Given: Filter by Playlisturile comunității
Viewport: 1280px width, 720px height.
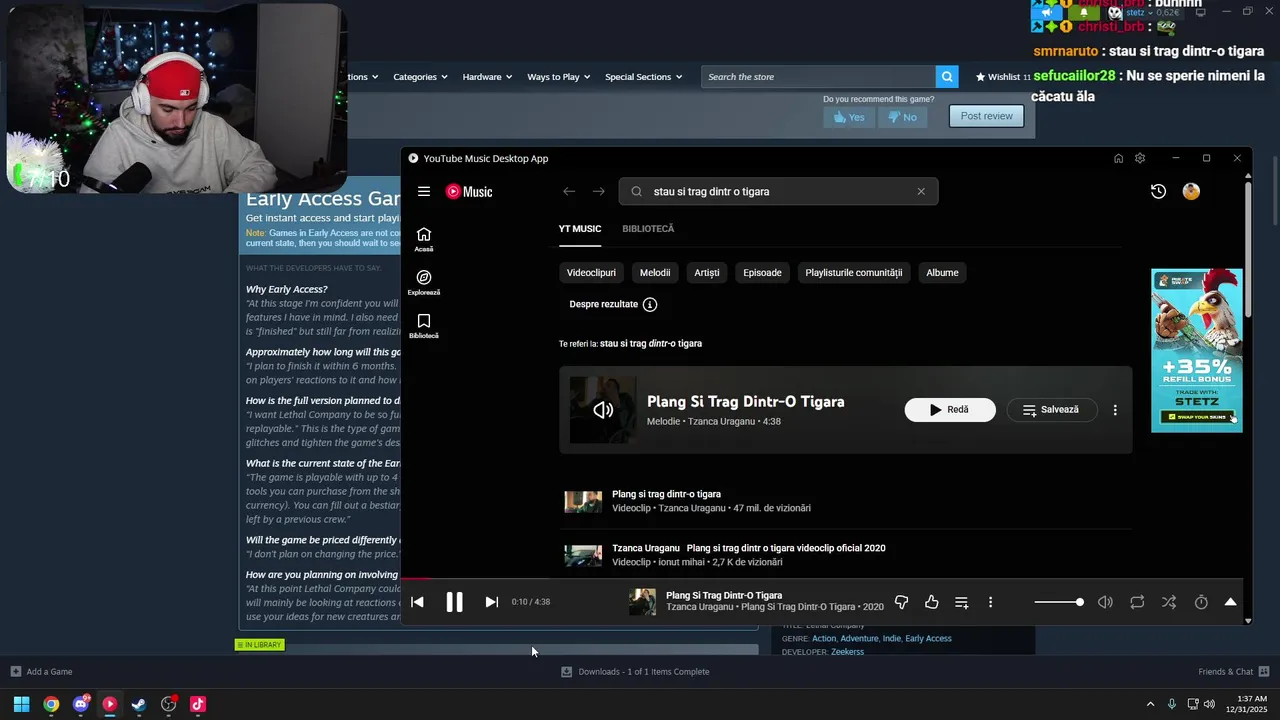Looking at the screenshot, I should click(x=854, y=272).
